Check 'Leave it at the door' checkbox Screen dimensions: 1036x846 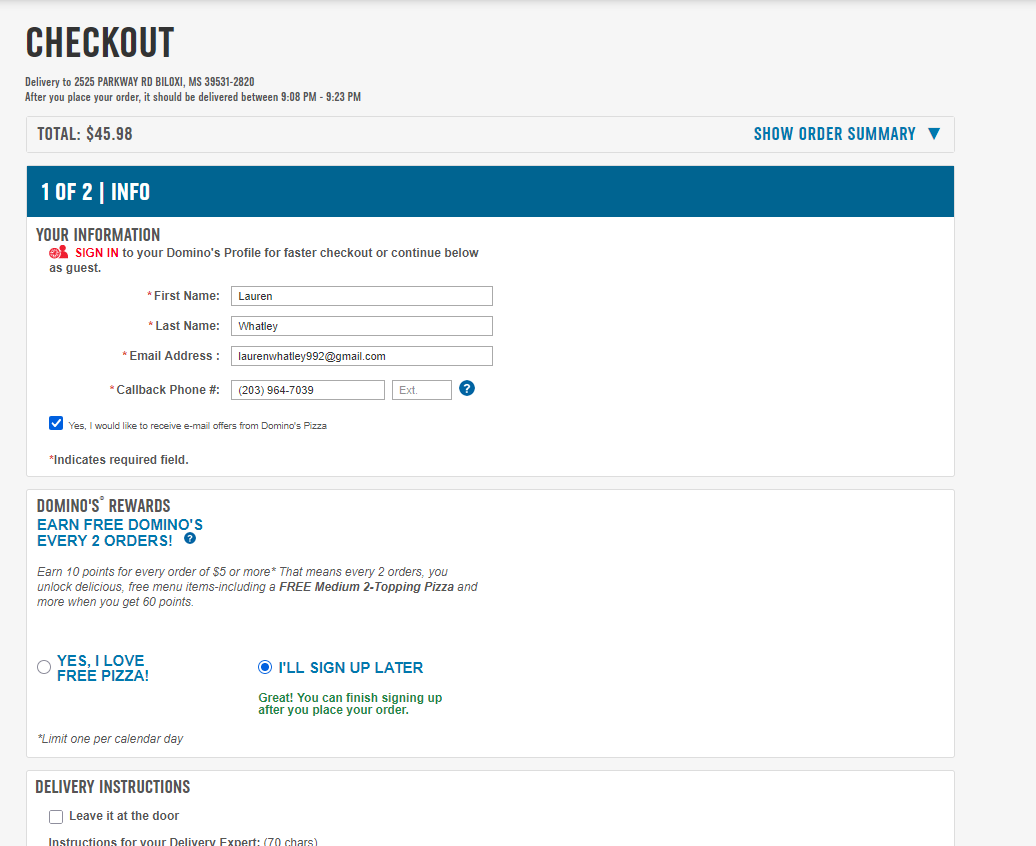click(56, 817)
